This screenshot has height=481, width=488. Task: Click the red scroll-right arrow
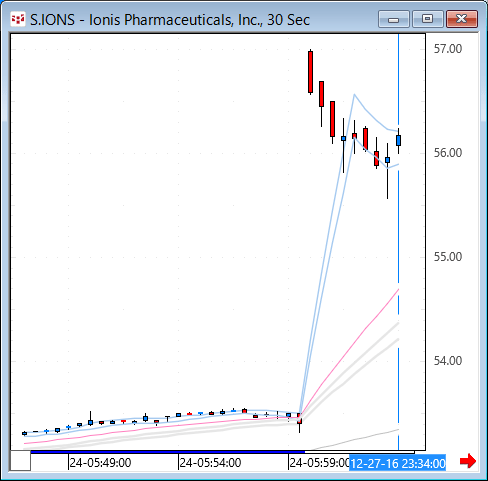tap(468, 461)
